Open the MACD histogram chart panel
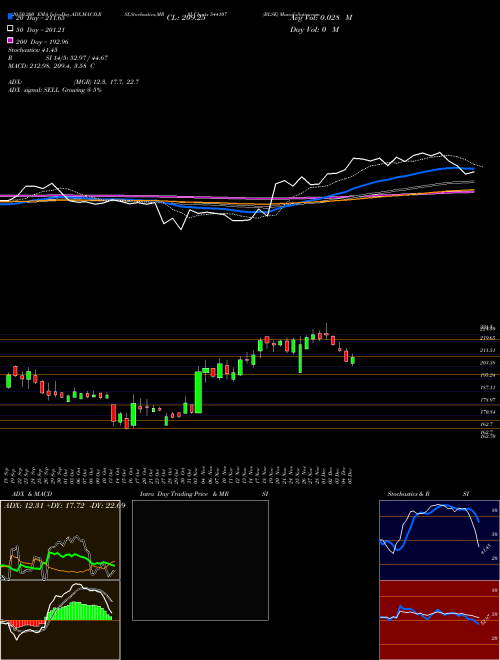This screenshot has width=500, height=660. click(x=60, y=620)
